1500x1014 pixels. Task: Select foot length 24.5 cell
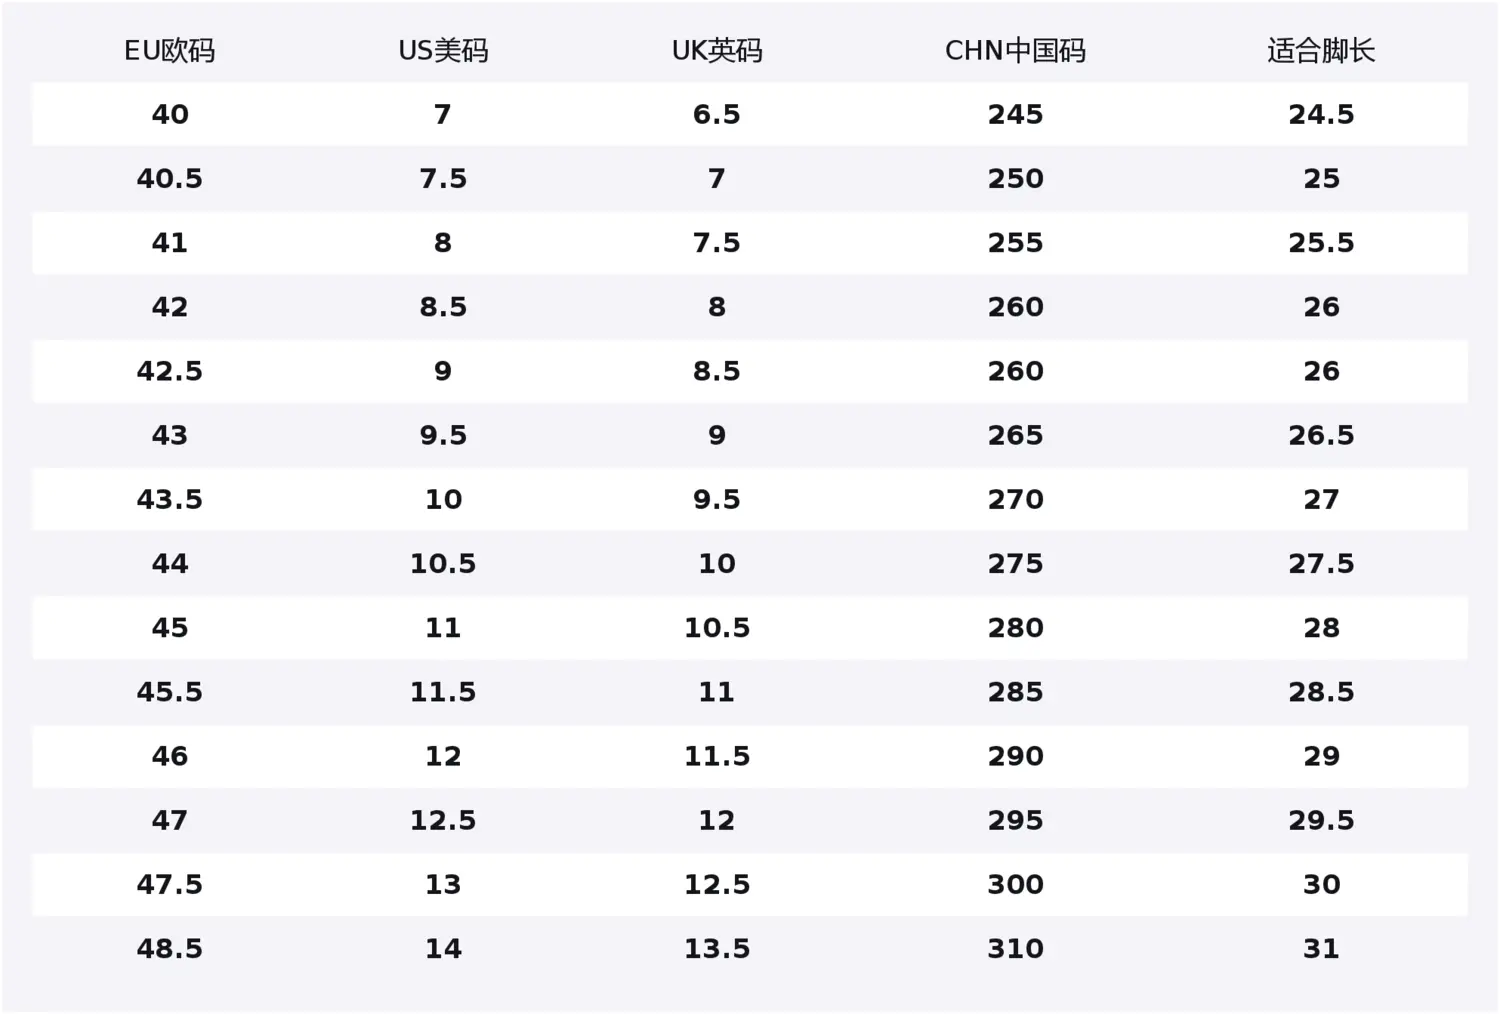click(x=1321, y=115)
